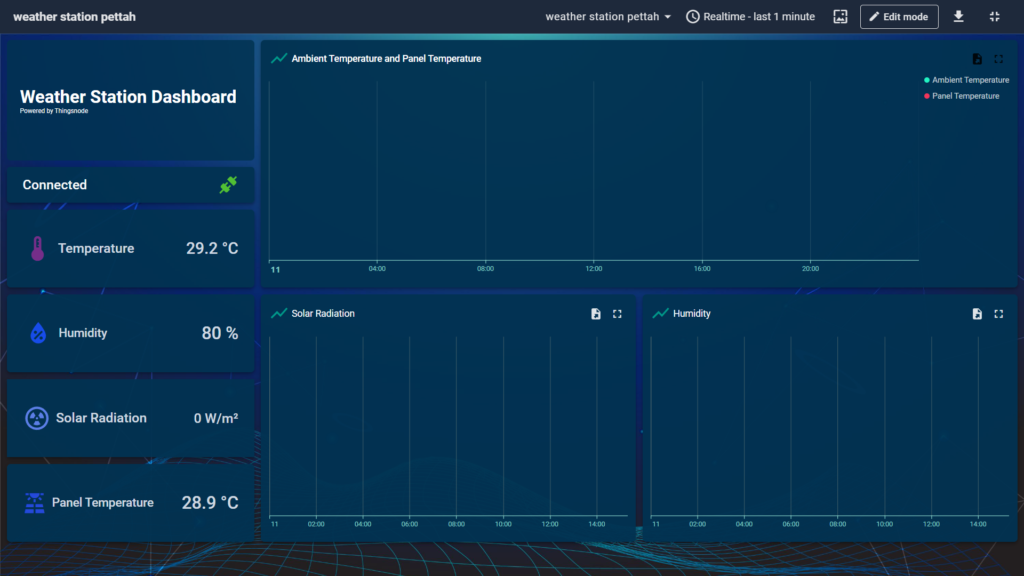Viewport: 1024px width, 576px height.
Task: Click trend icon beside Humidity chart title
Action: 660,313
